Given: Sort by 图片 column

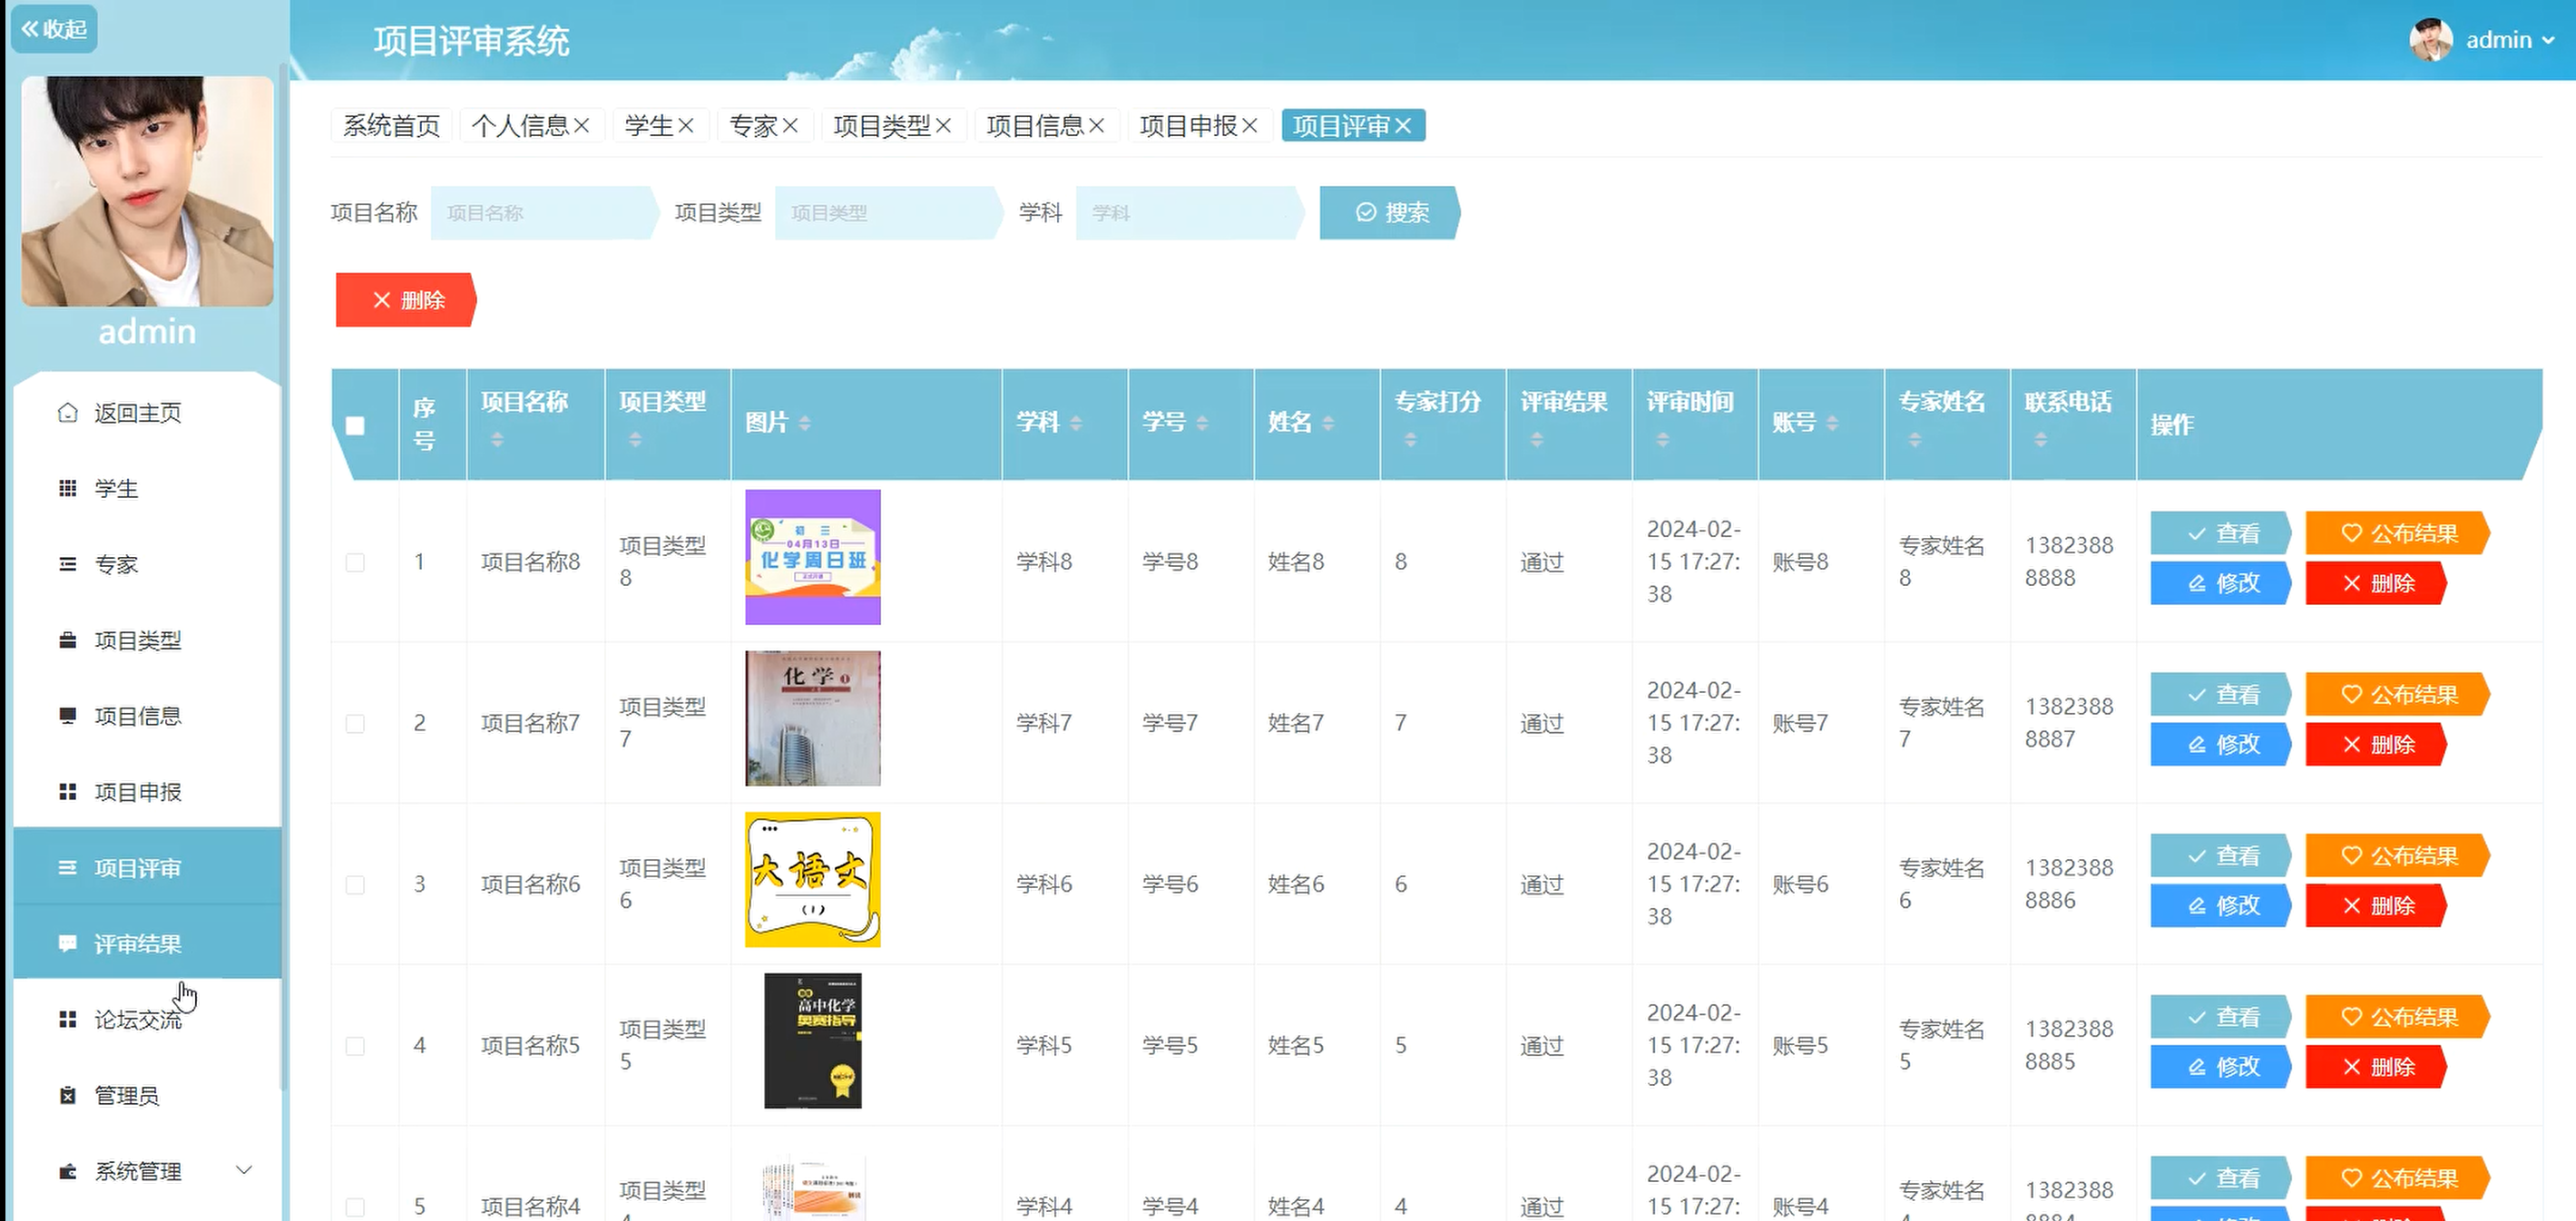Looking at the screenshot, I should click(804, 423).
